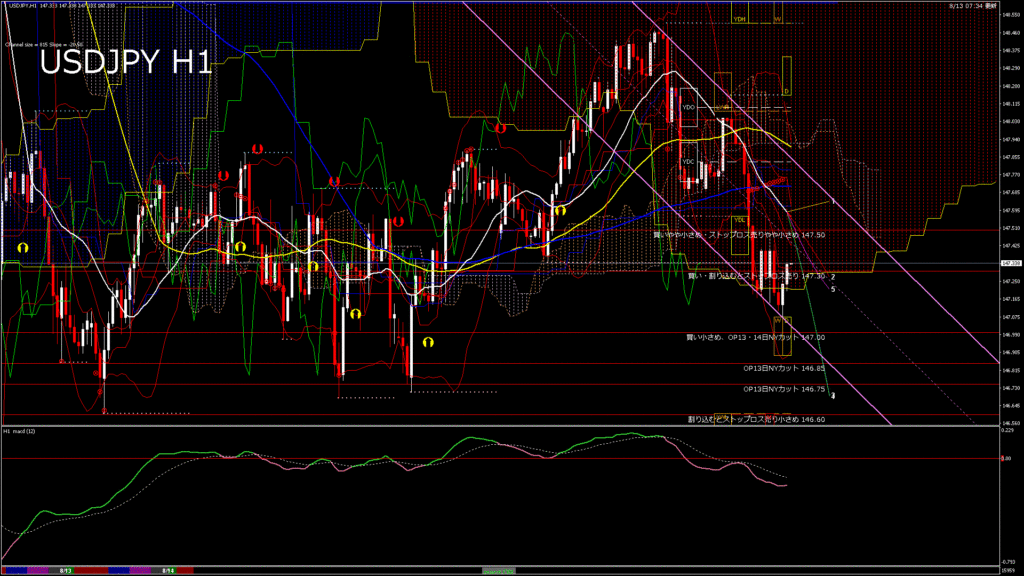Click the rightmost yellow horseshoe signal marker

tap(560, 211)
